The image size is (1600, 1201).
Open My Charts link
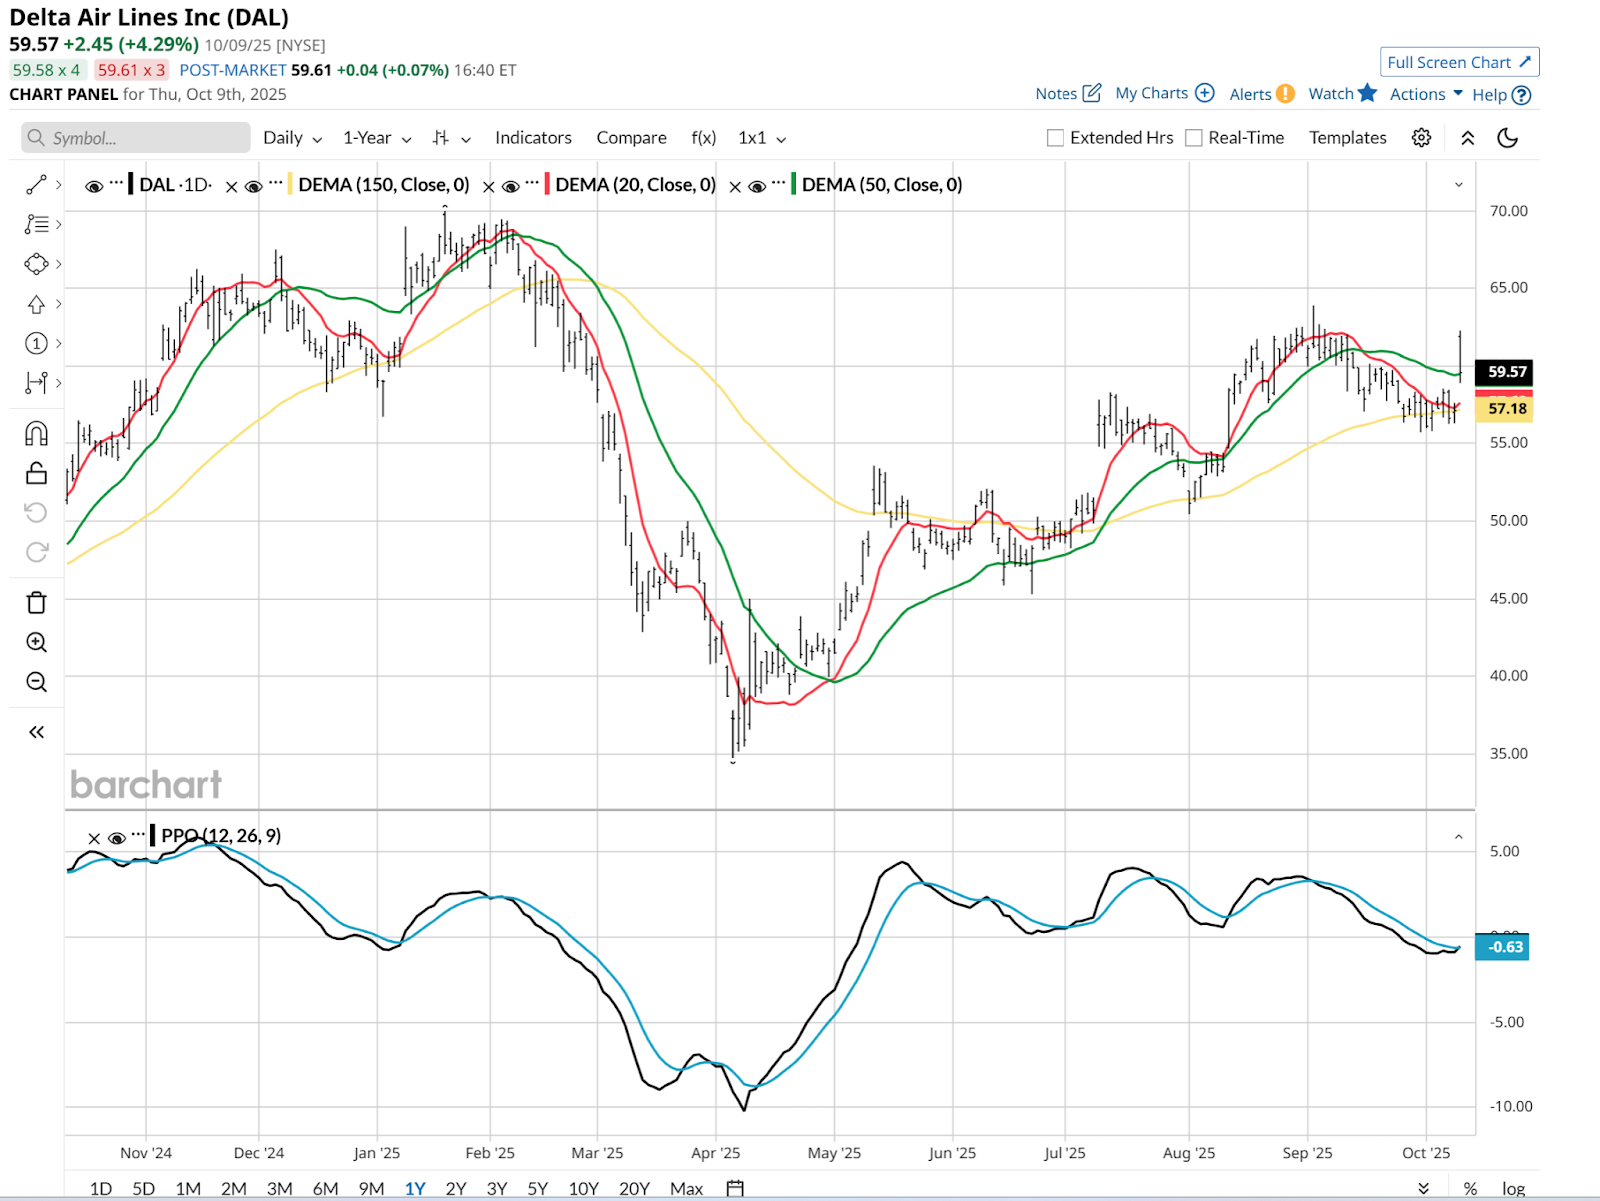click(1164, 93)
